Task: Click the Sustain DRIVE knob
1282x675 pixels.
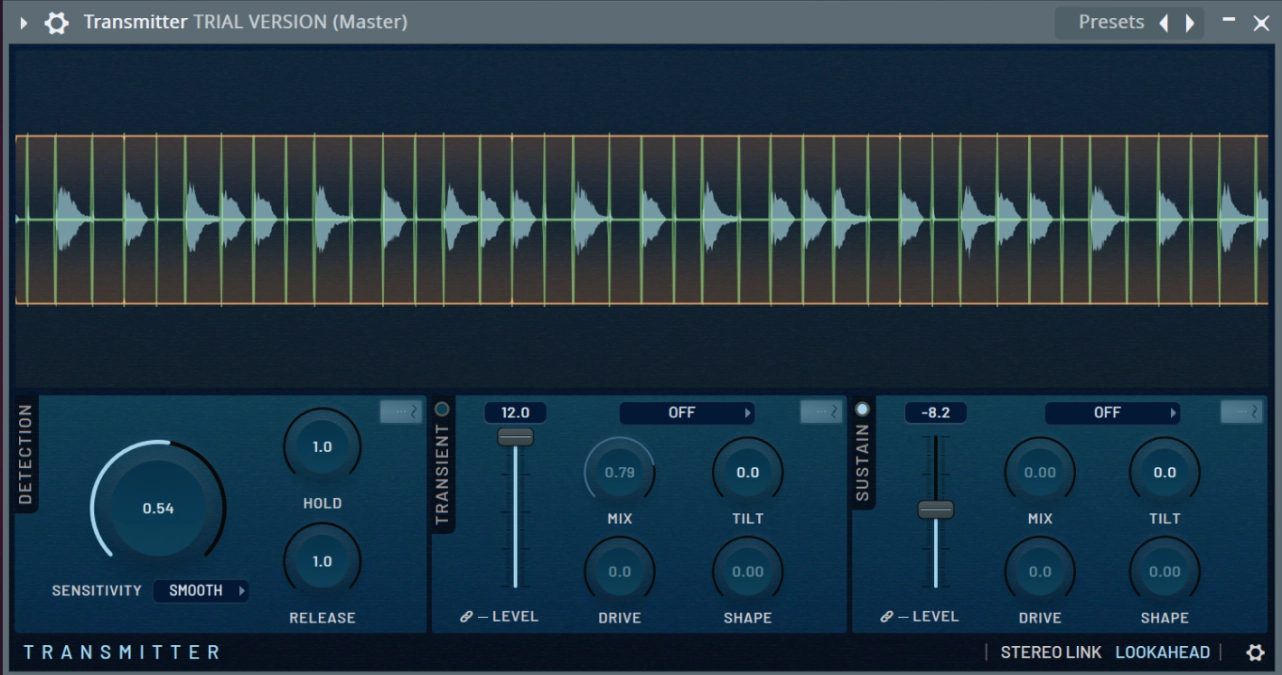Action: click(x=1040, y=572)
